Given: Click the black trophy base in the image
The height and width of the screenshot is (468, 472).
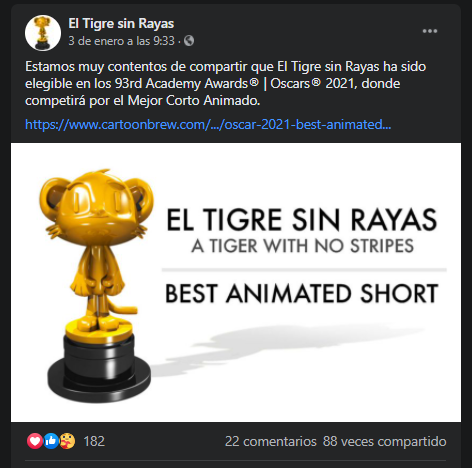Looking at the screenshot, I should click(99, 368).
